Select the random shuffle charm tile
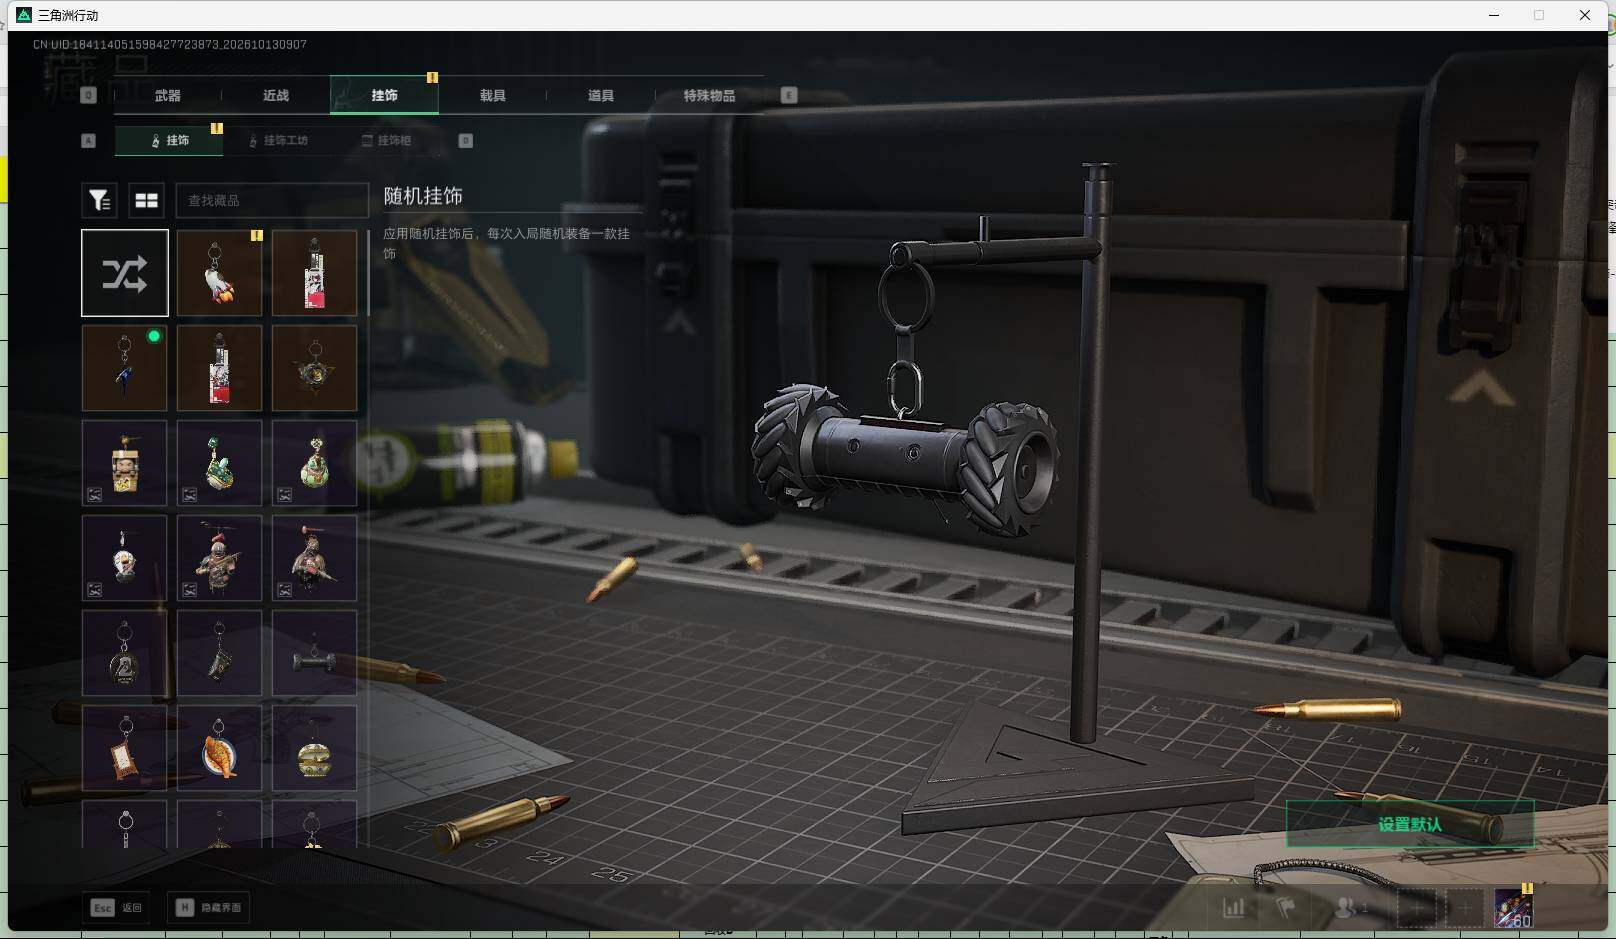This screenshot has height=939, width=1616. 125,273
